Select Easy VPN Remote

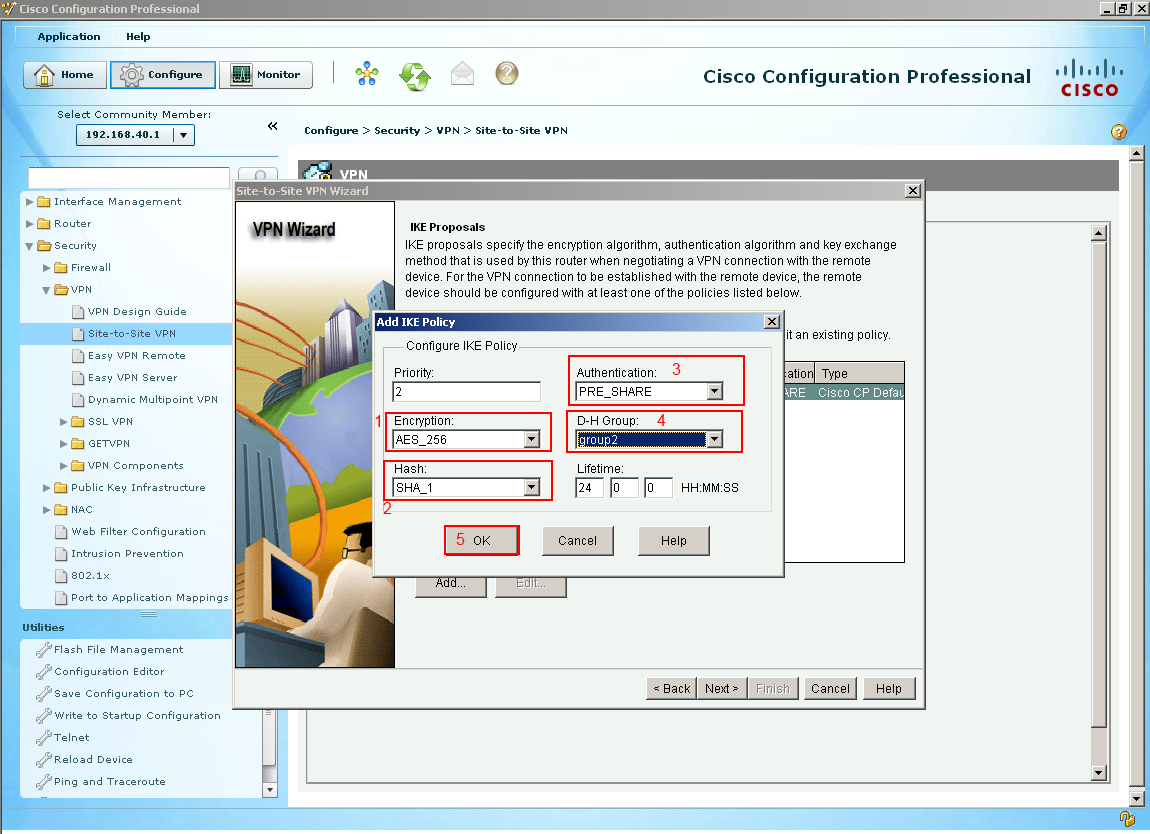(x=136, y=356)
